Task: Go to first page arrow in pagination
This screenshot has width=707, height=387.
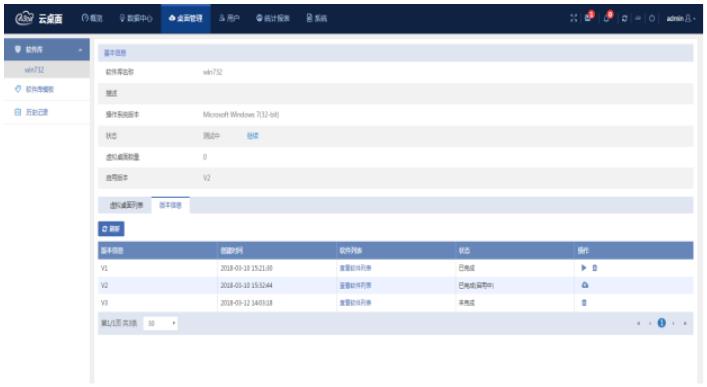Action: point(638,323)
